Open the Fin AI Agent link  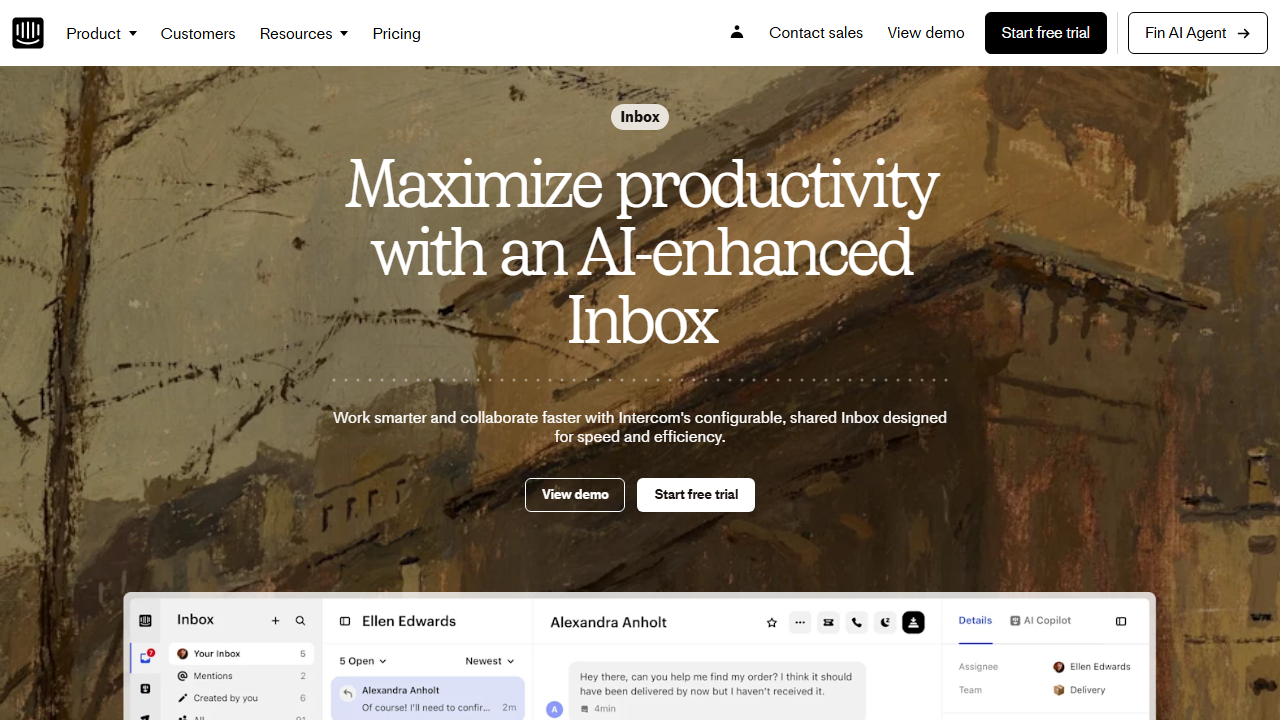[x=1197, y=32]
